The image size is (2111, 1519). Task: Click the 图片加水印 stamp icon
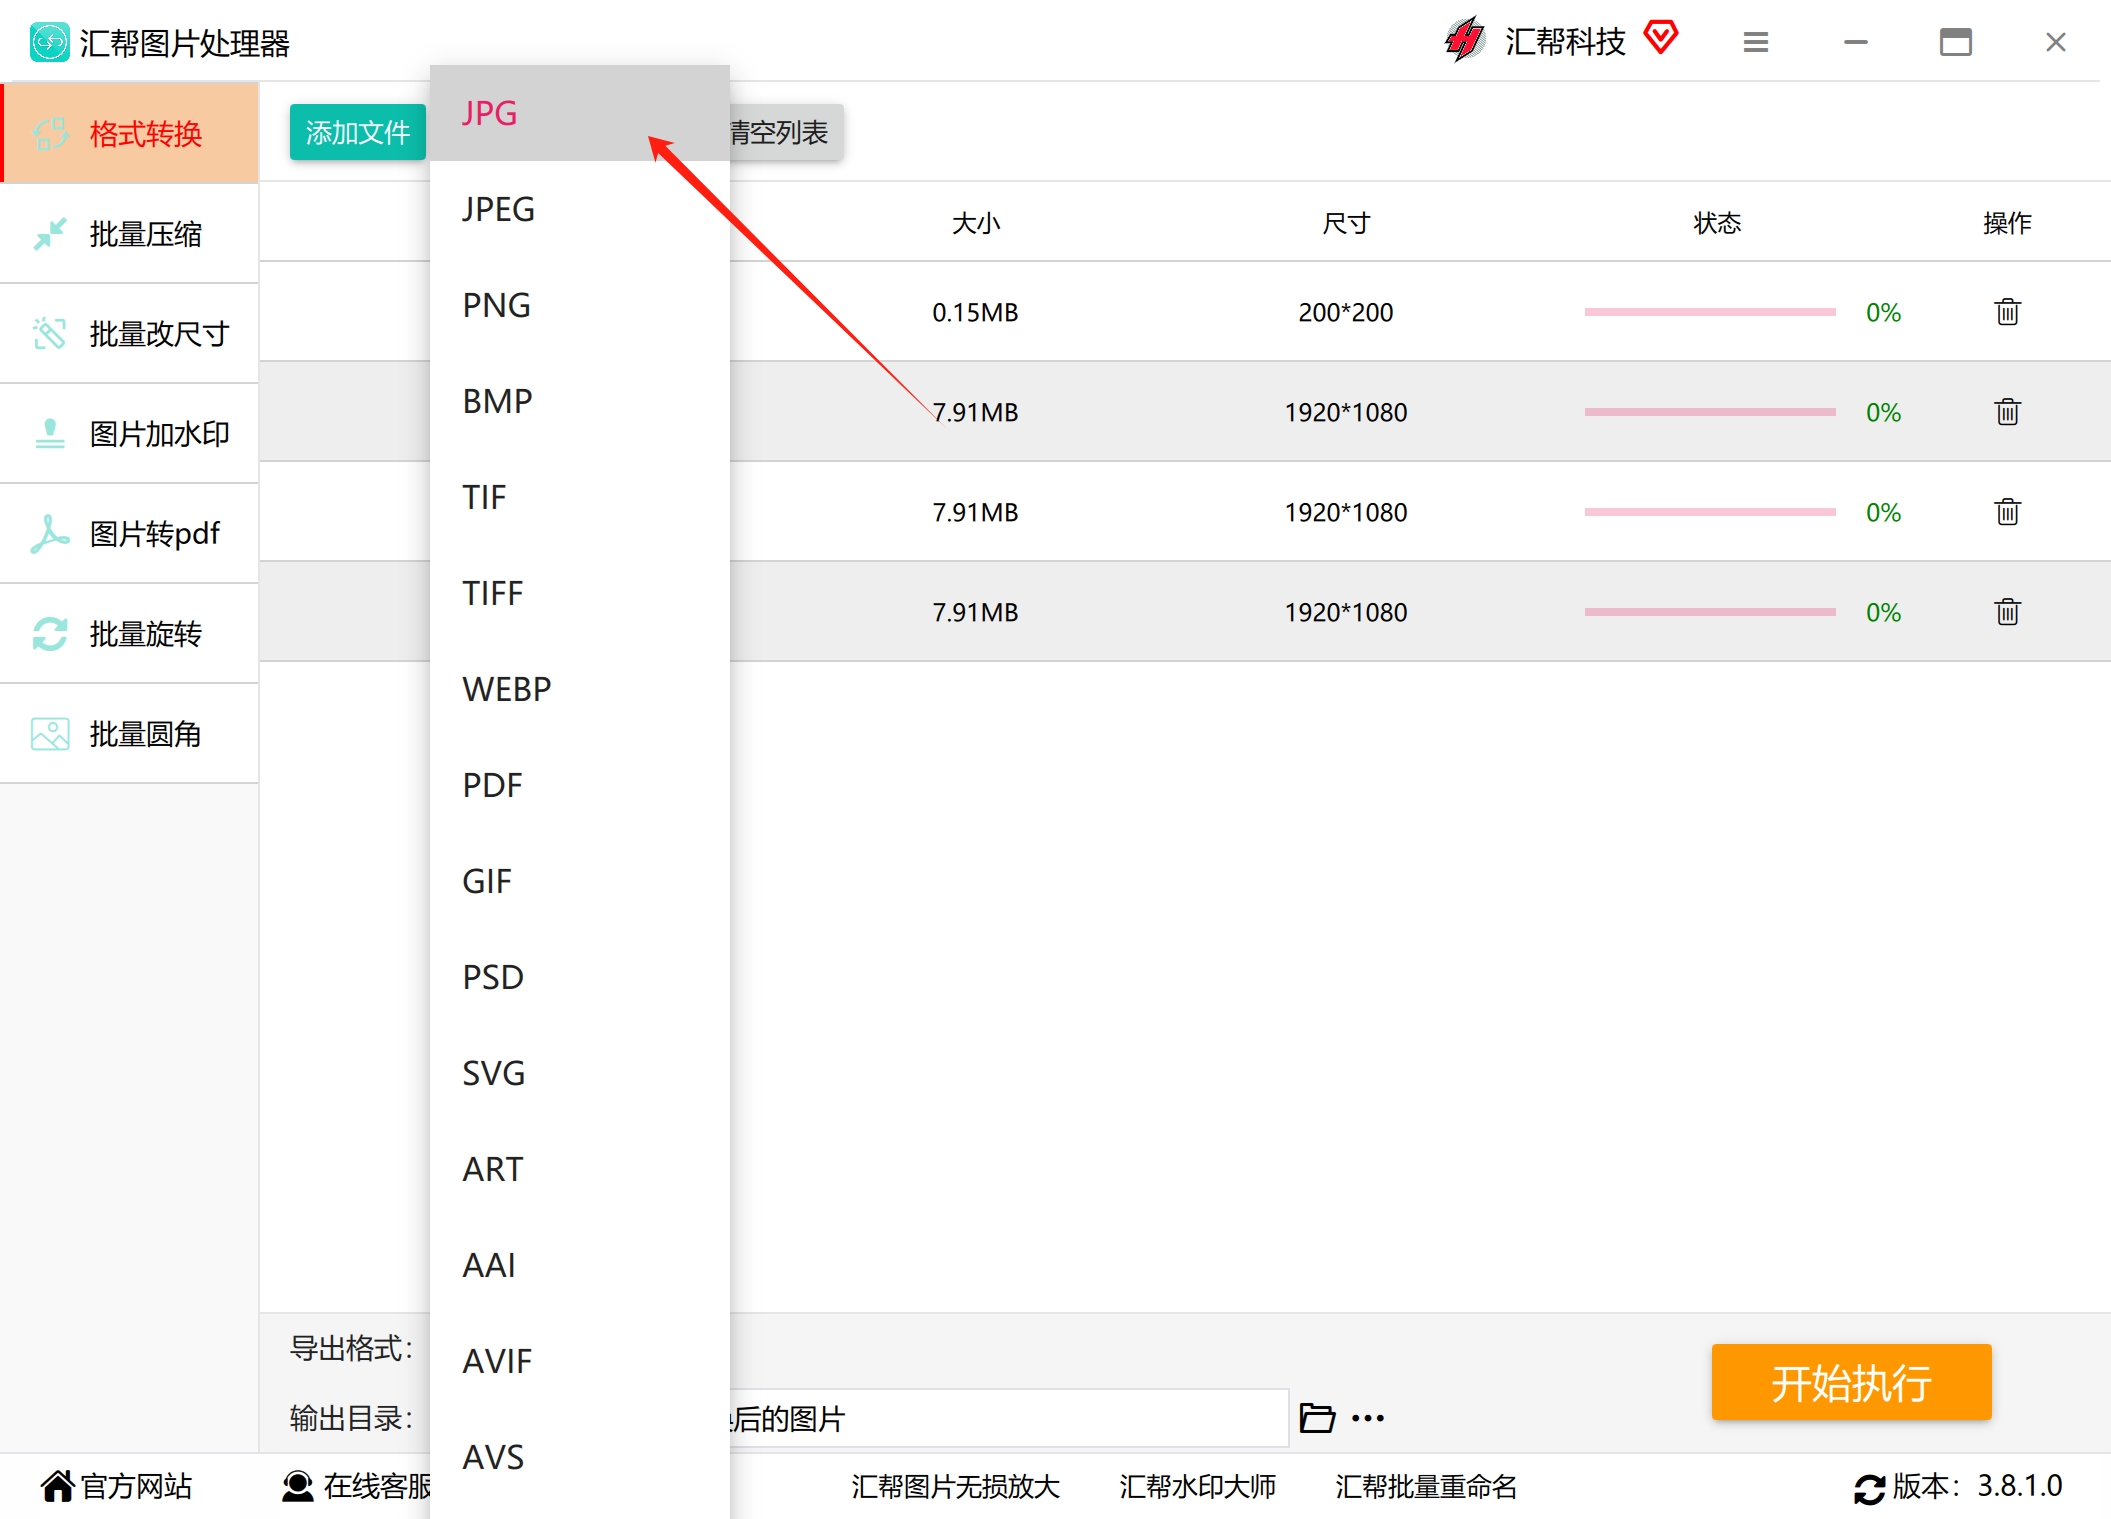tap(50, 433)
